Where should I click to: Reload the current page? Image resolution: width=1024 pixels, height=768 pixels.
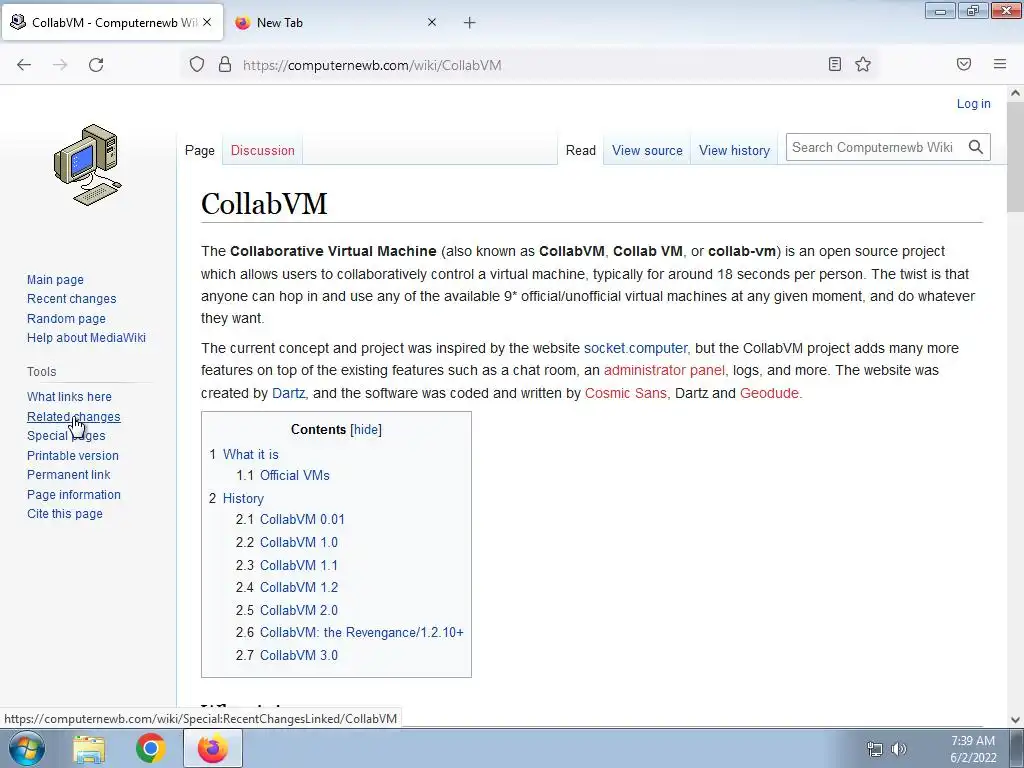(x=96, y=65)
